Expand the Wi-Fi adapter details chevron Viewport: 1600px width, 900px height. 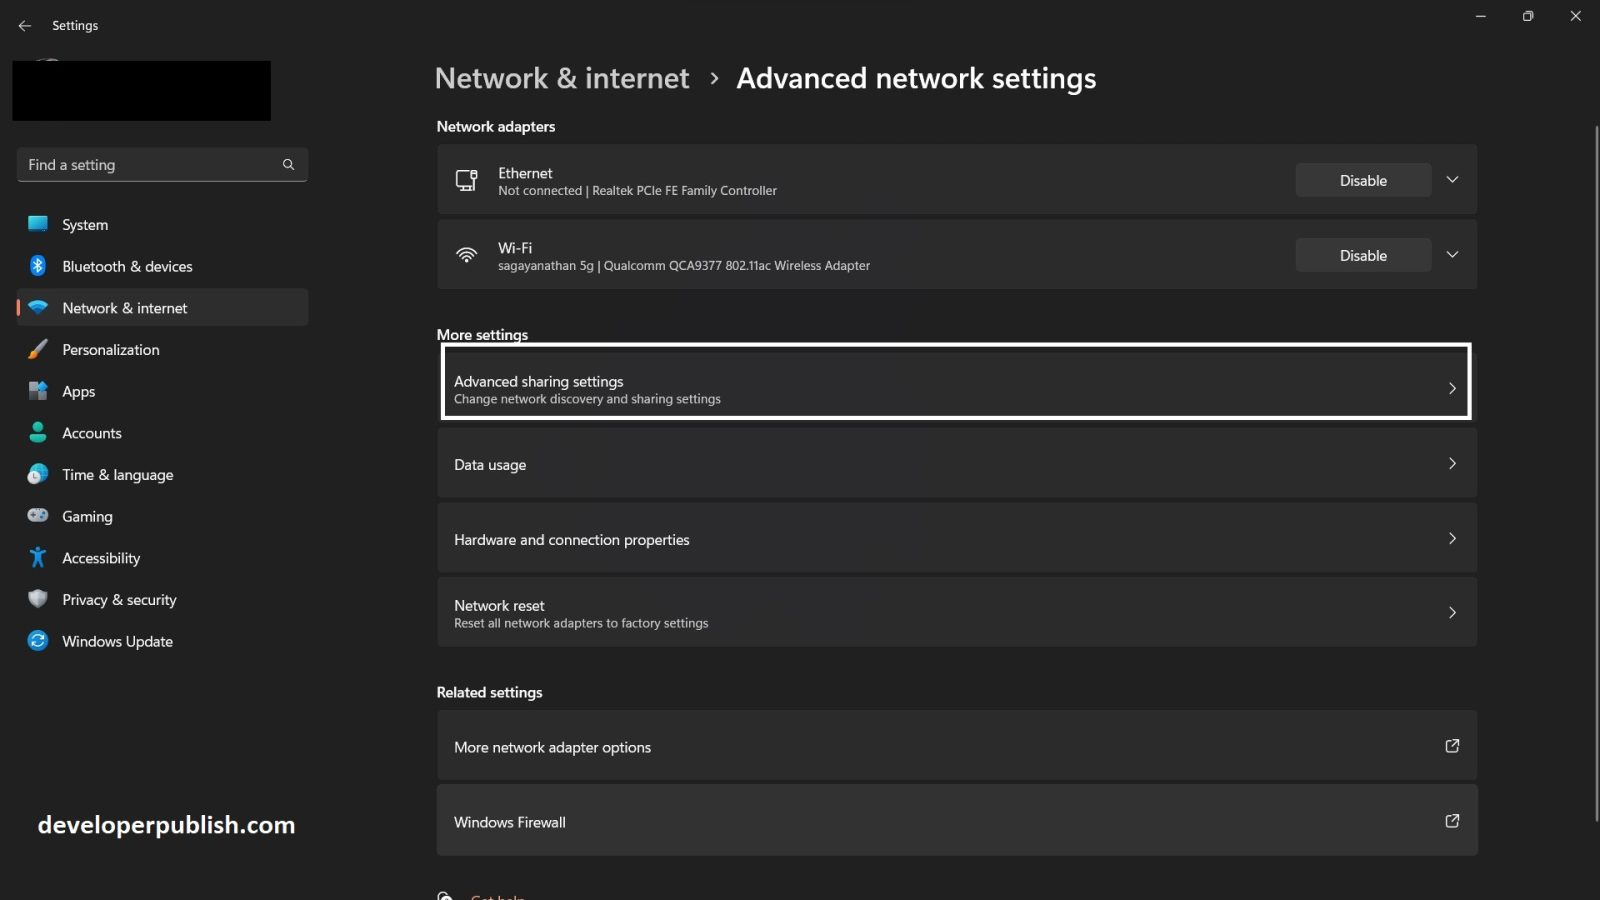pos(1452,254)
